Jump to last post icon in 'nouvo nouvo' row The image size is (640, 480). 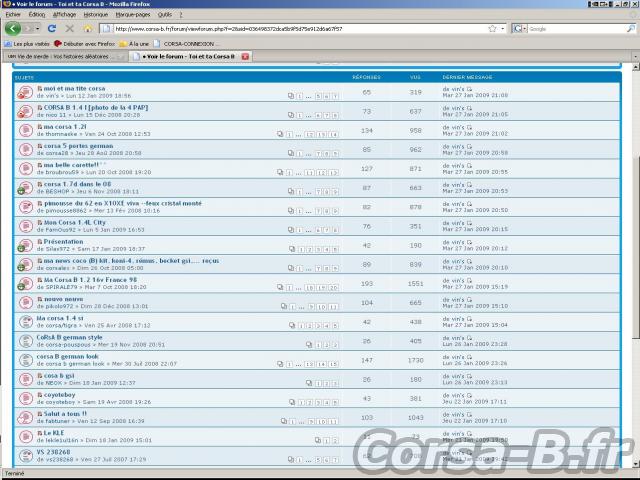click(469, 300)
